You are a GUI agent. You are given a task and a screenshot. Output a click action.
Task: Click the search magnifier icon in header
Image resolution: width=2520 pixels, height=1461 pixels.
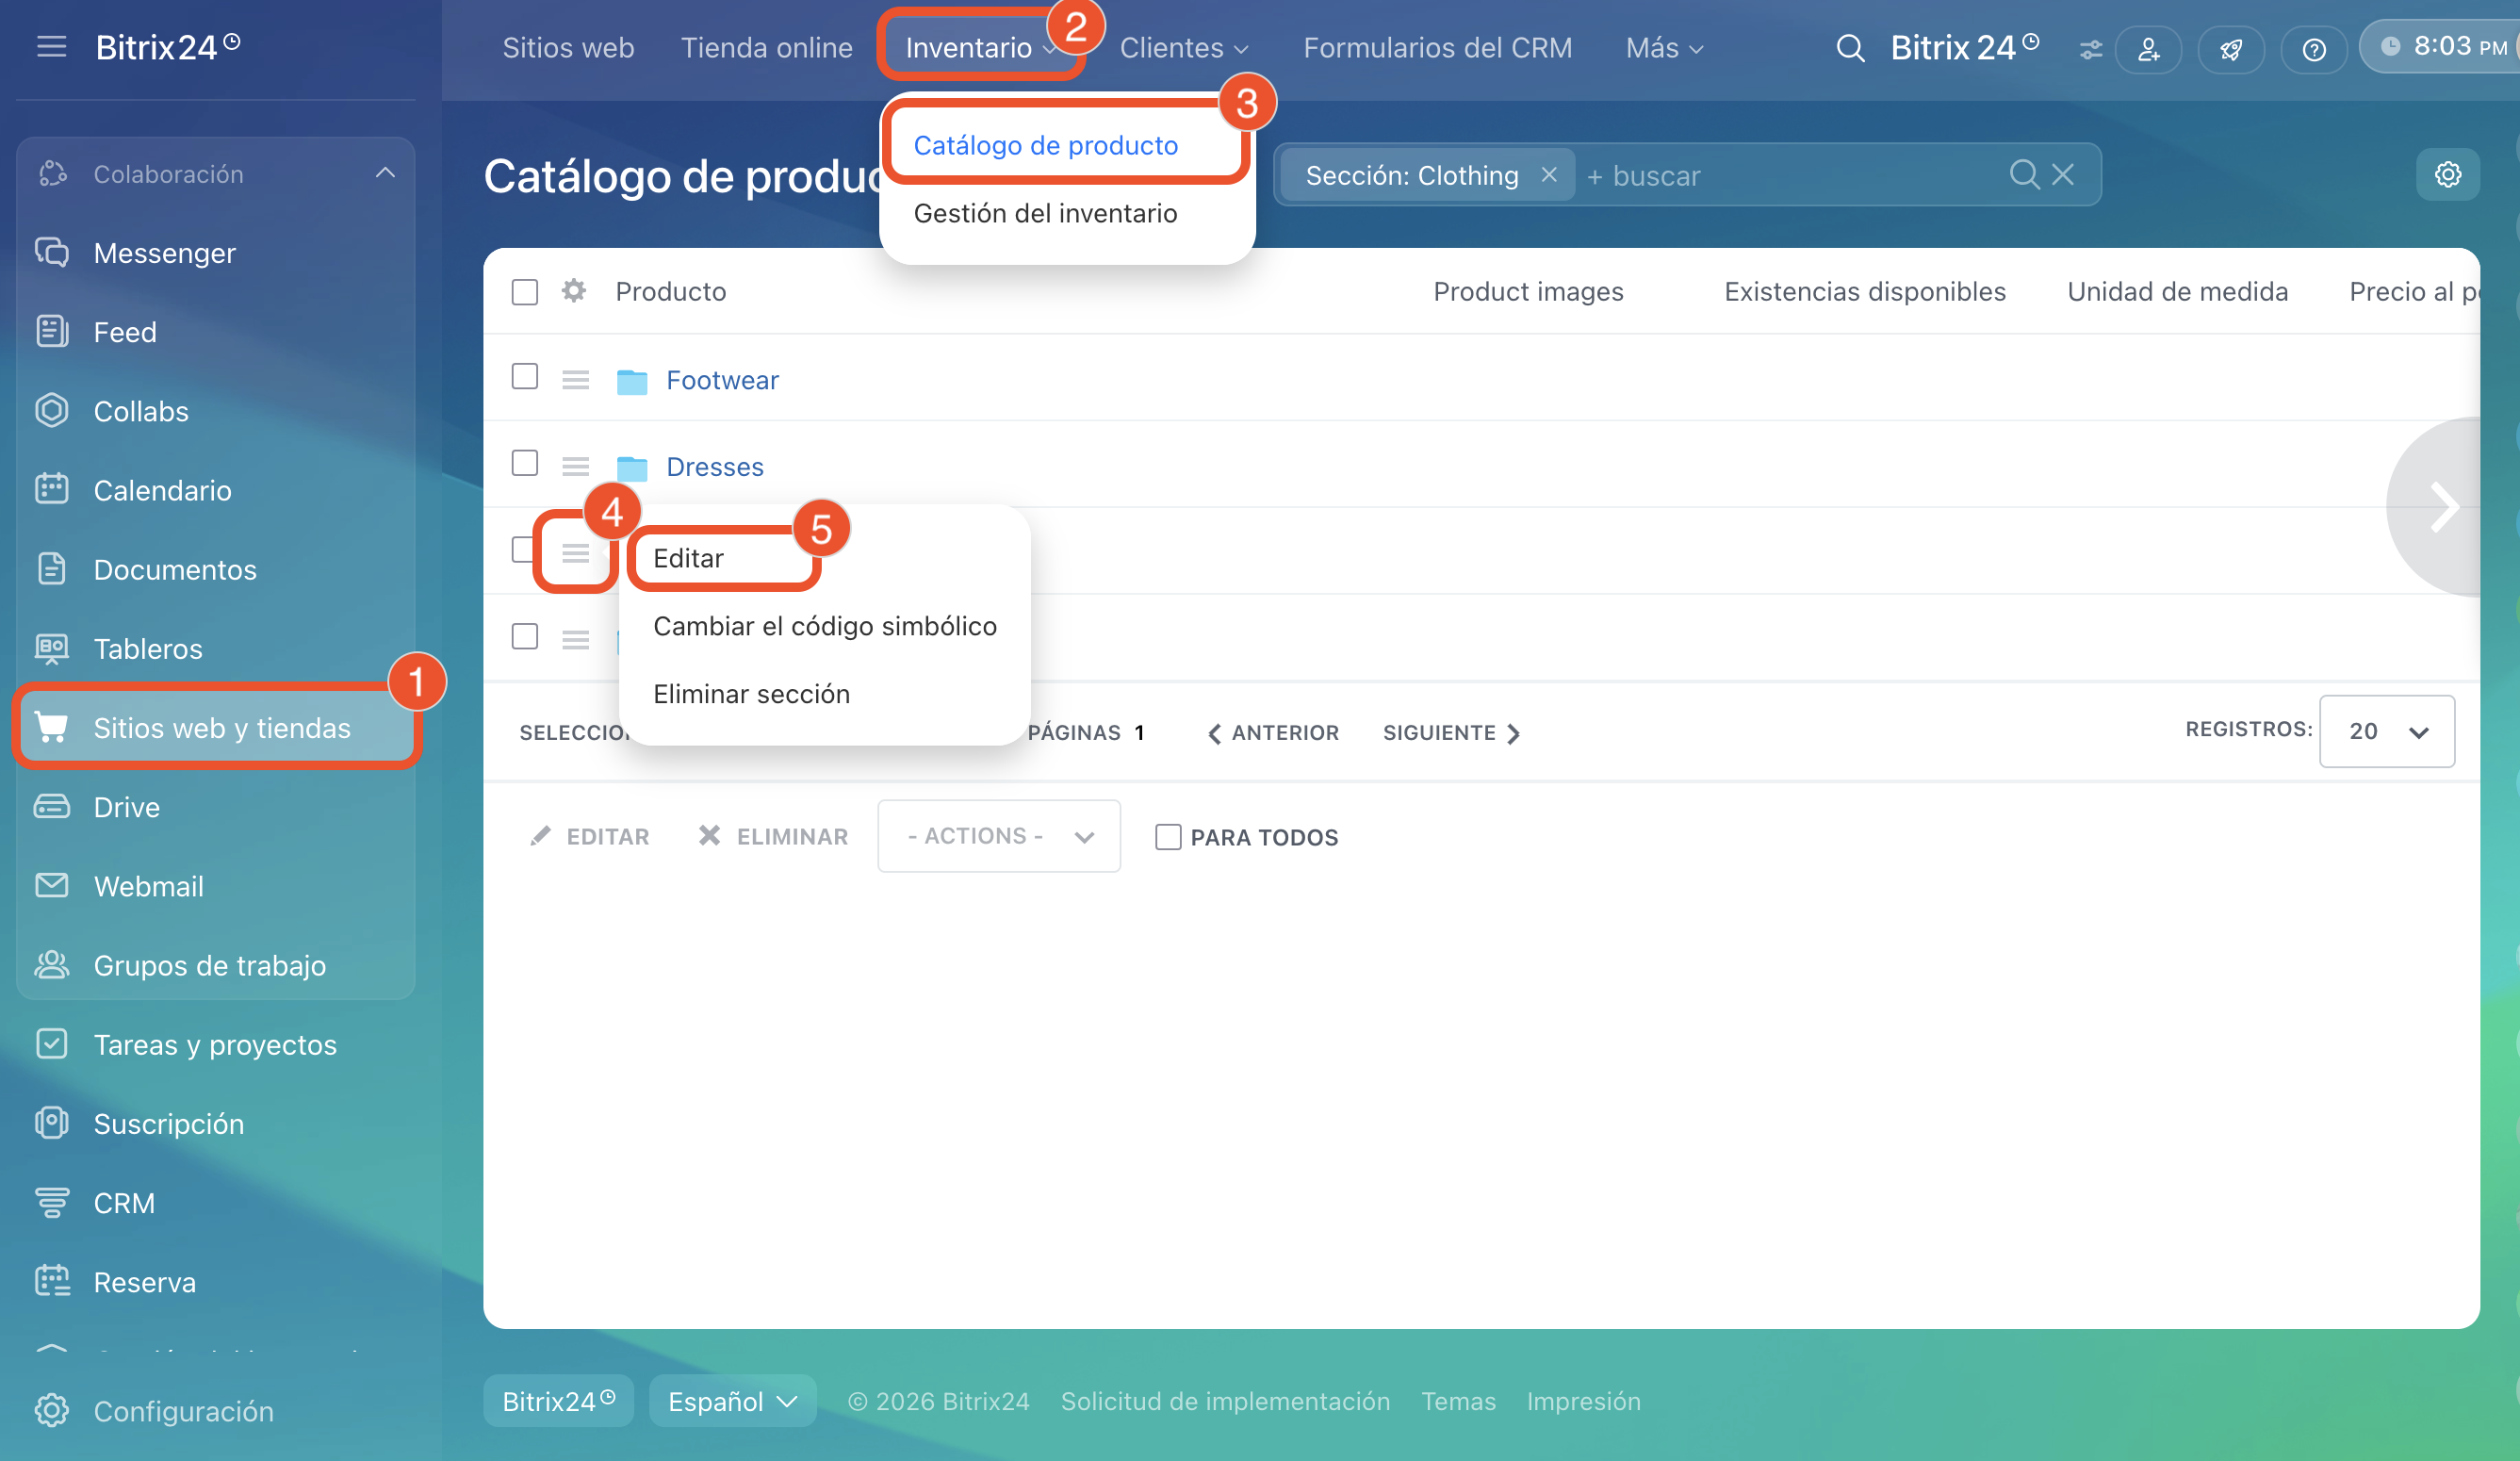pos(1849,48)
